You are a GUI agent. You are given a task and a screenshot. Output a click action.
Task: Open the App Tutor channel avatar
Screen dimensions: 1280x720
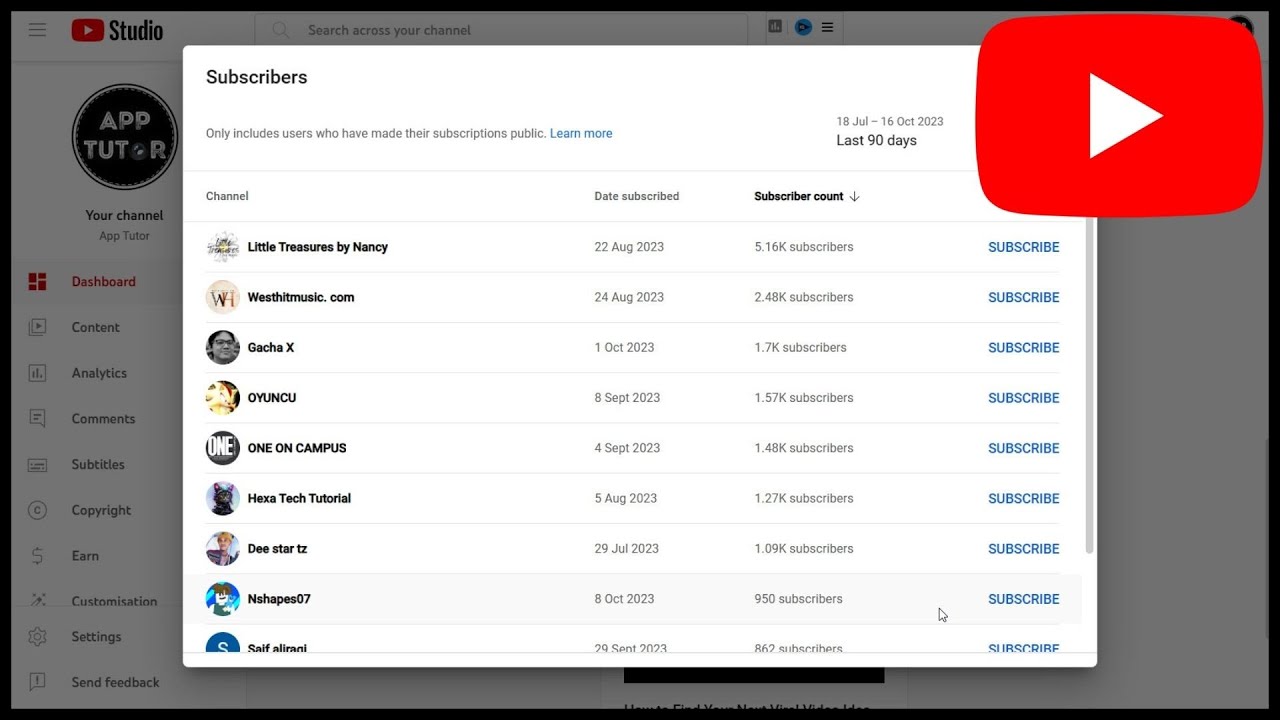click(125, 137)
